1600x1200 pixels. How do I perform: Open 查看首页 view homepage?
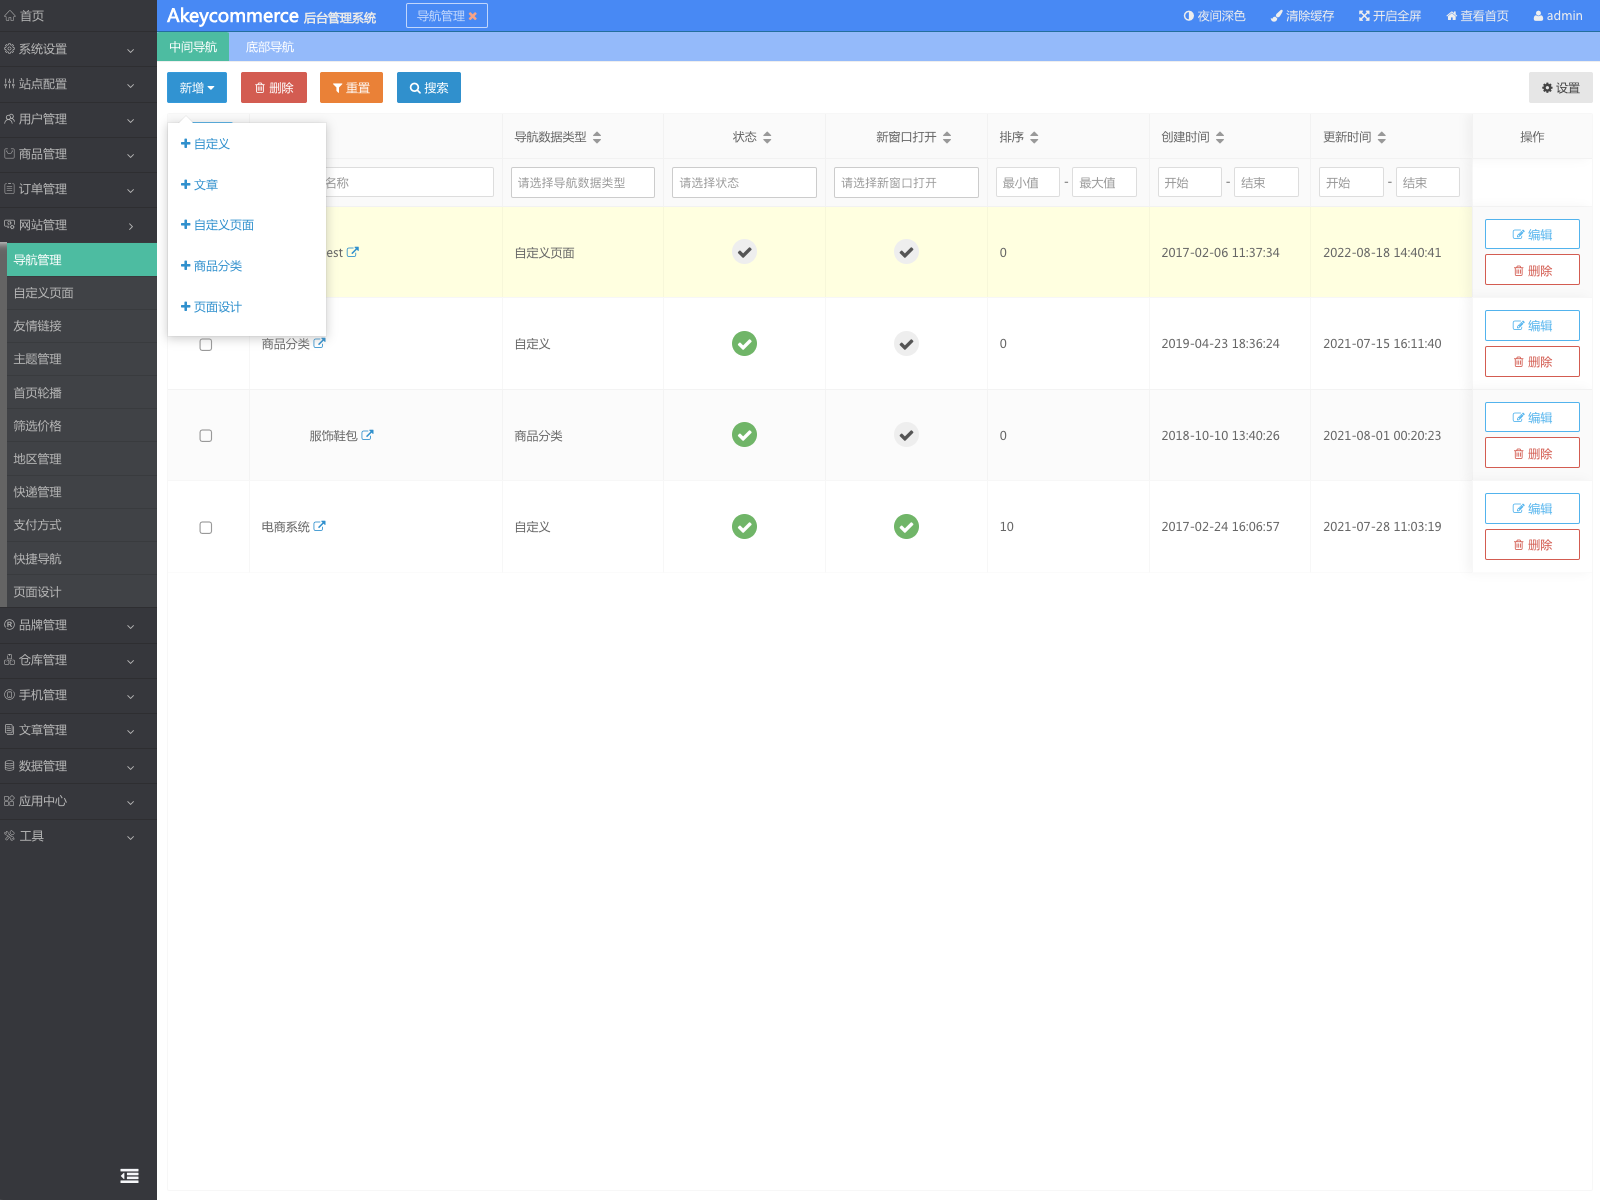pos(1477,16)
